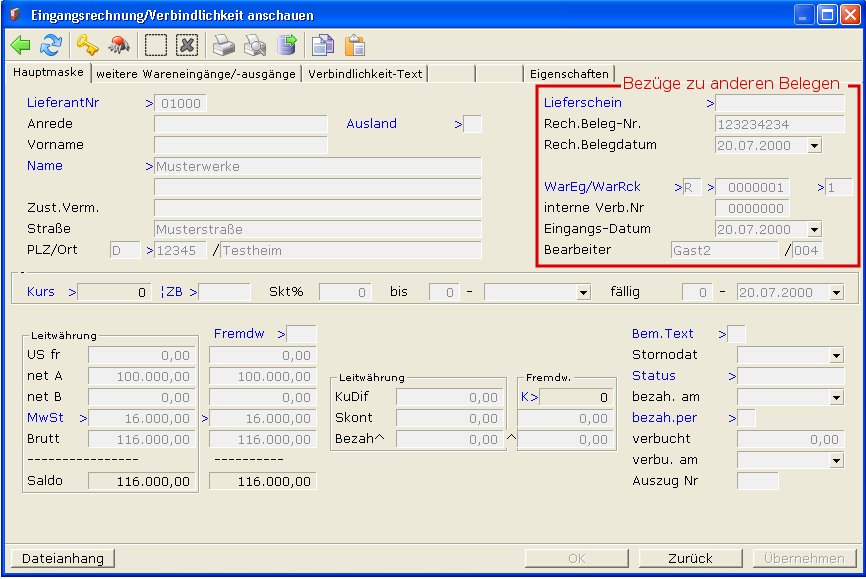Click the Dateianhang button
The image size is (866, 579).
click(62, 558)
